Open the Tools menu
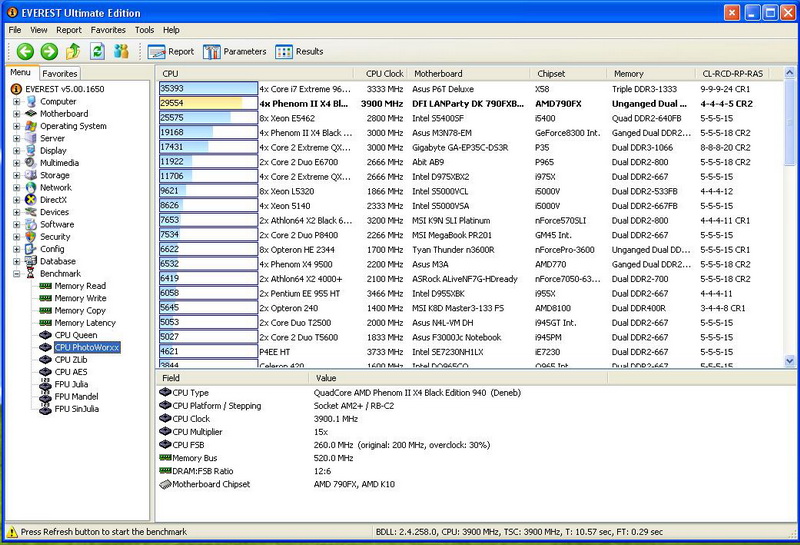This screenshot has width=800, height=545. click(144, 30)
